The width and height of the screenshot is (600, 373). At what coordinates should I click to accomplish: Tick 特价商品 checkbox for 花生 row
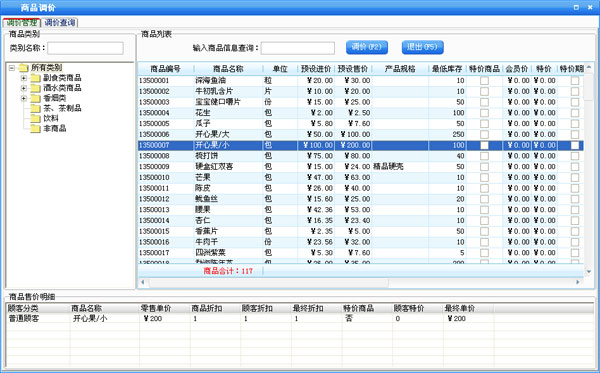point(484,113)
